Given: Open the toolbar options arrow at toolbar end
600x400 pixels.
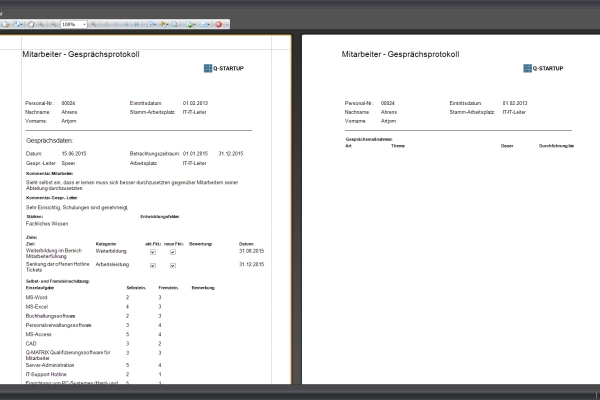Looking at the screenshot, I should 227,24.
